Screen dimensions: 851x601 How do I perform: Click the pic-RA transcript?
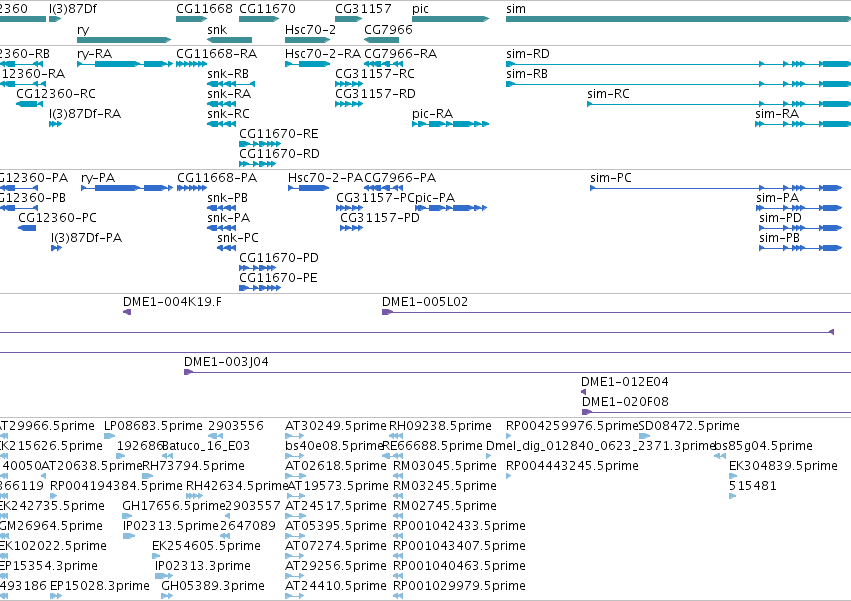pyautogui.click(x=450, y=124)
